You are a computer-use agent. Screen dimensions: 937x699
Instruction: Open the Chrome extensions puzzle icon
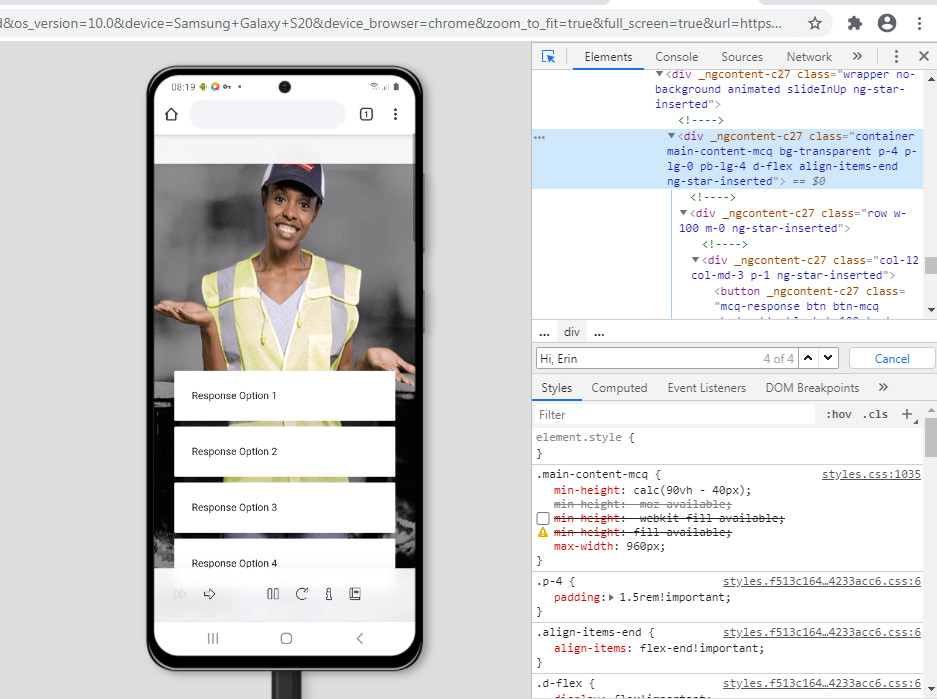point(855,23)
